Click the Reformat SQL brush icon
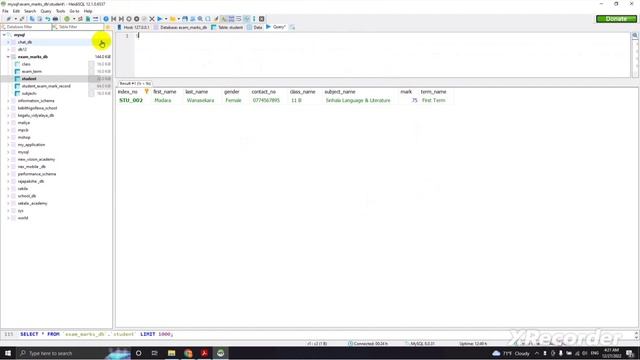The width and height of the screenshot is (640, 360). coord(216,19)
